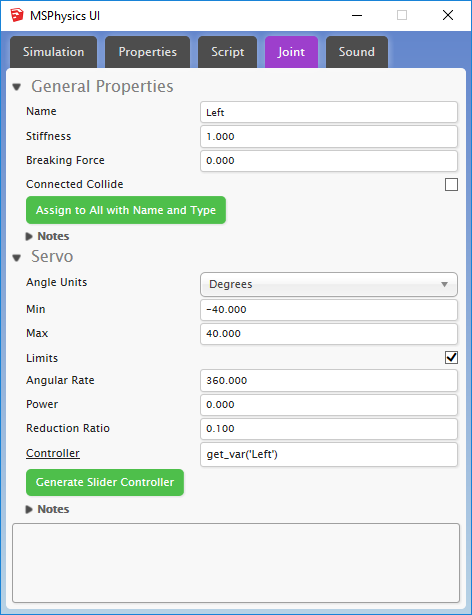Click the SketchUp logo in title bar
Image resolution: width=472 pixels, height=615 pixels.
[17, 15]
